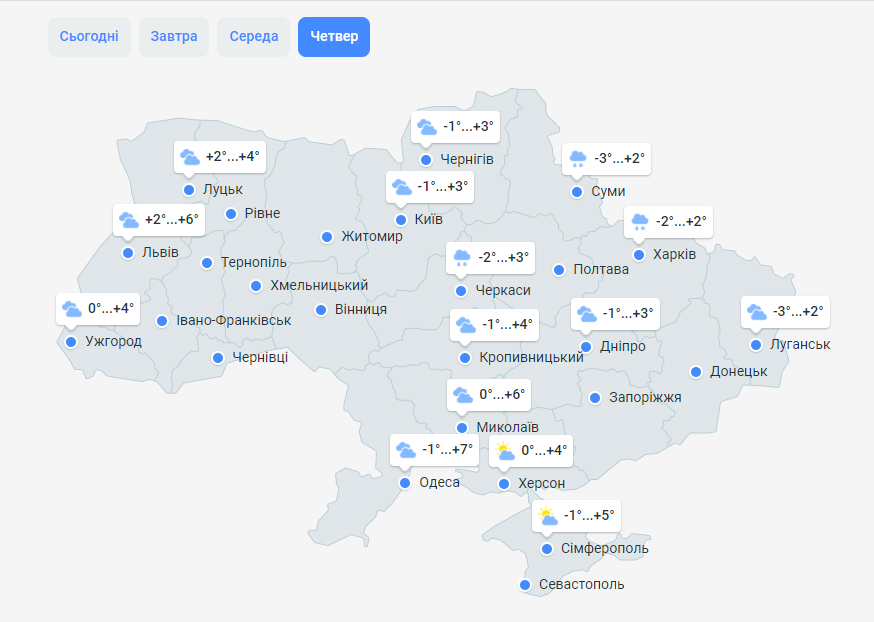The image size is (874, 622).
Task: Click the Херсон temperature 0°...+4°
Action: [x=544, y=450]
